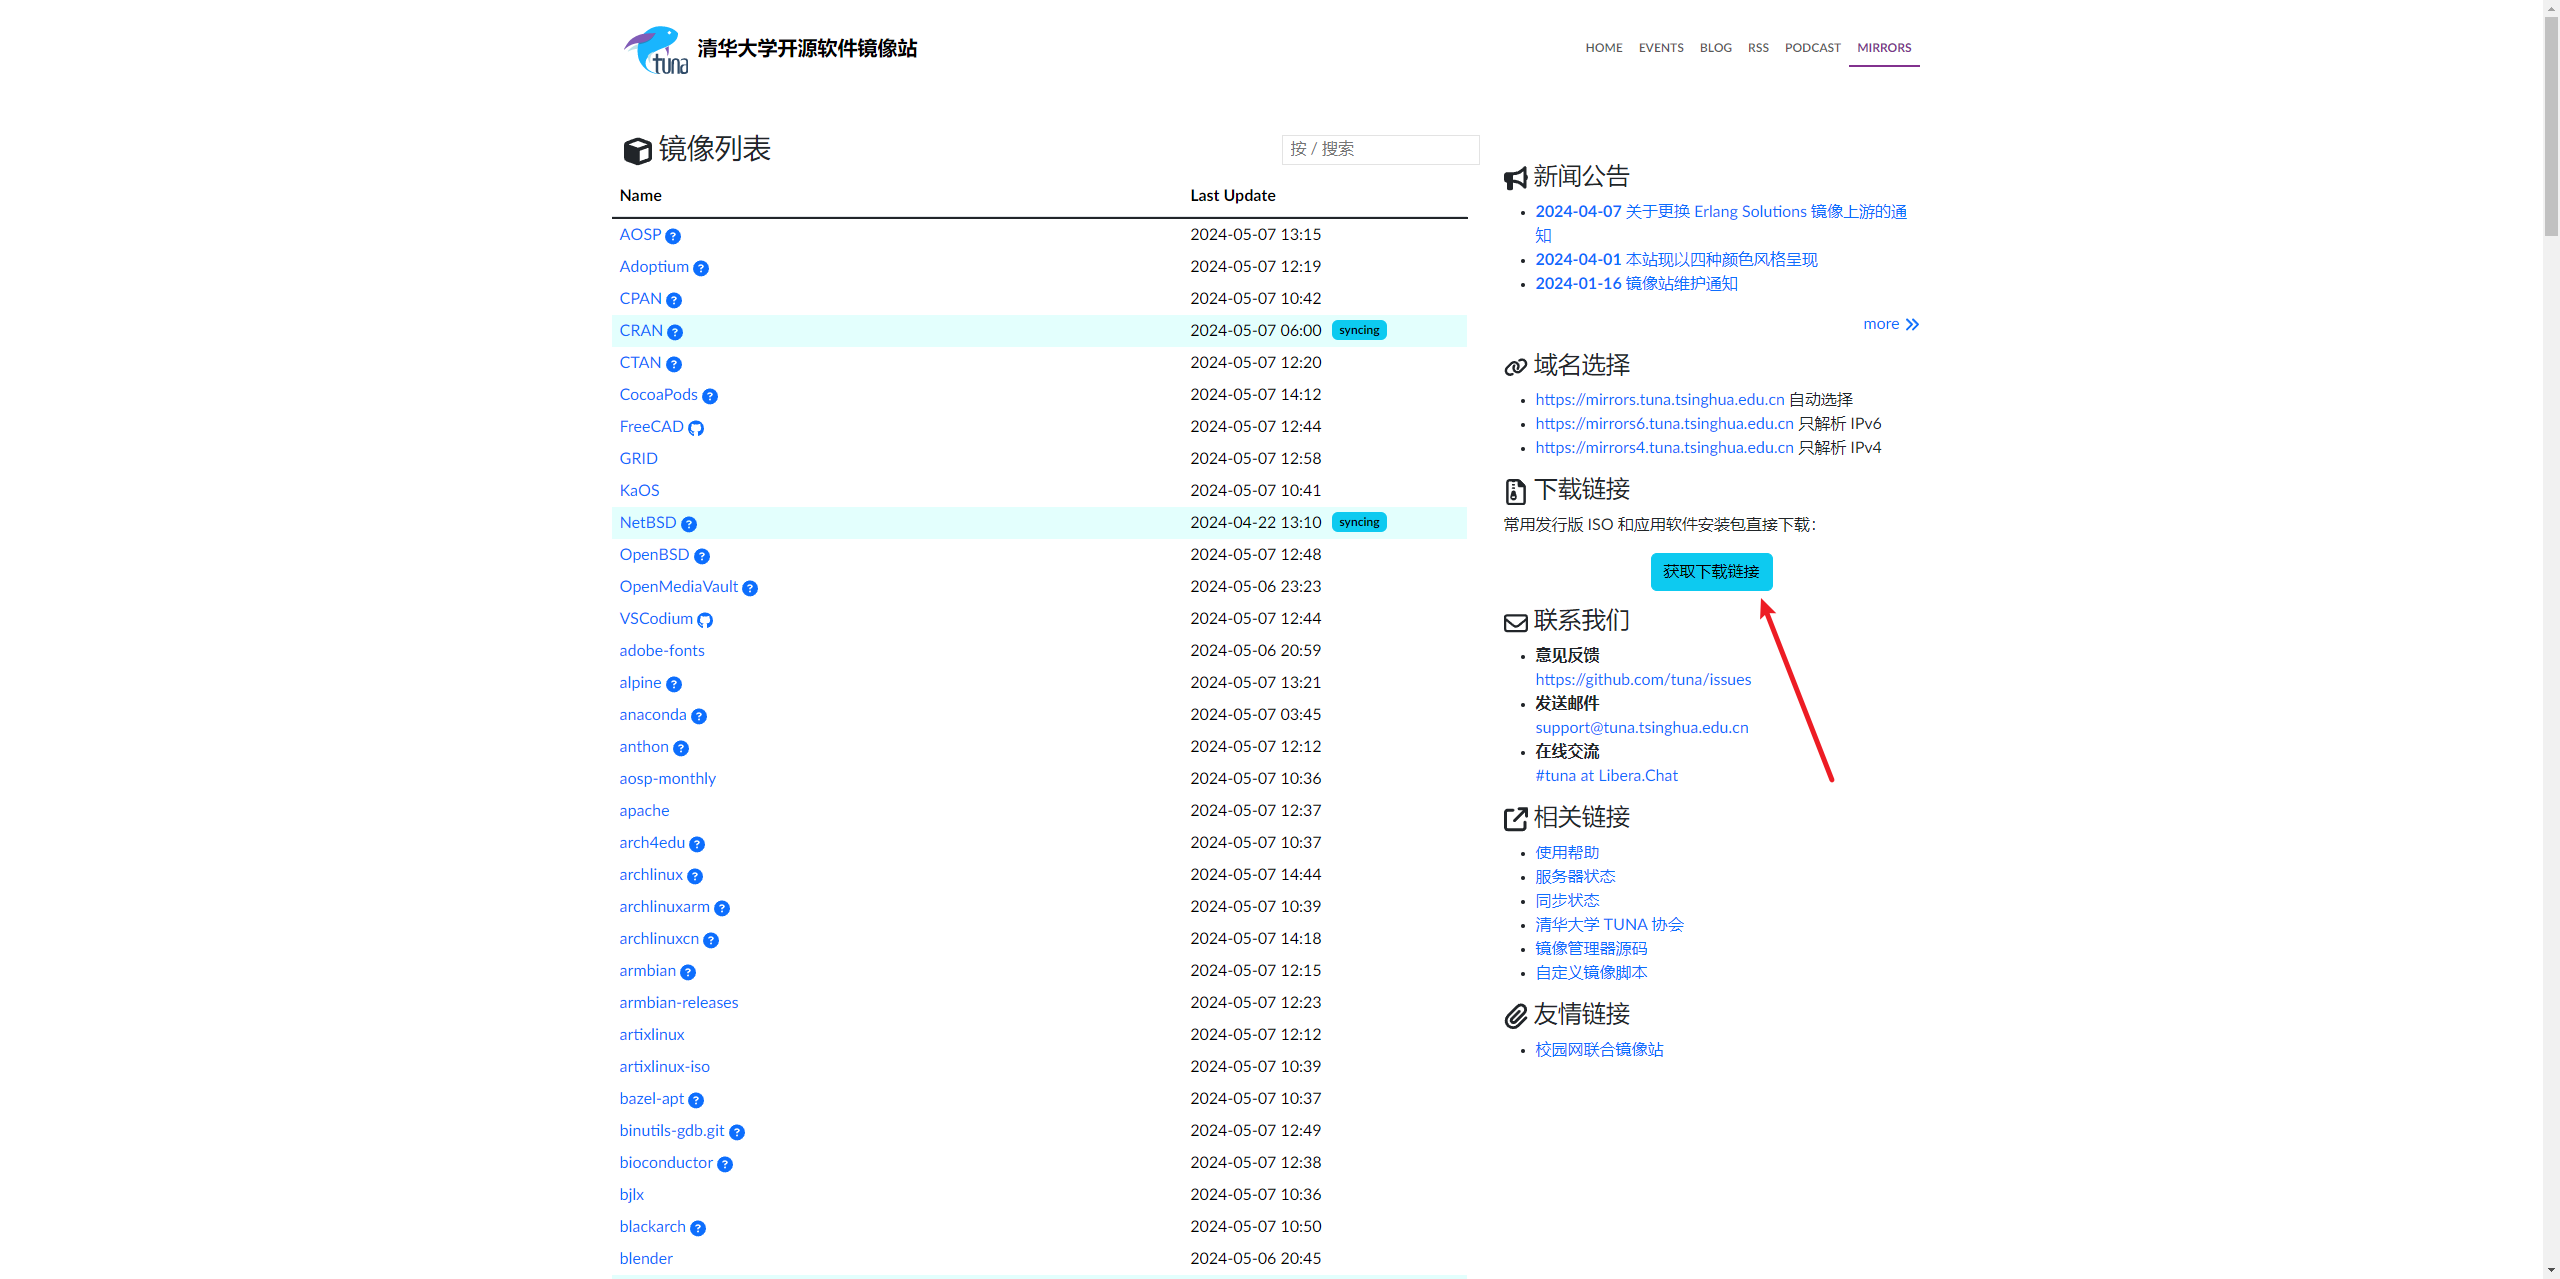Click syncing badge in NetBSD row

(1359, 522)
